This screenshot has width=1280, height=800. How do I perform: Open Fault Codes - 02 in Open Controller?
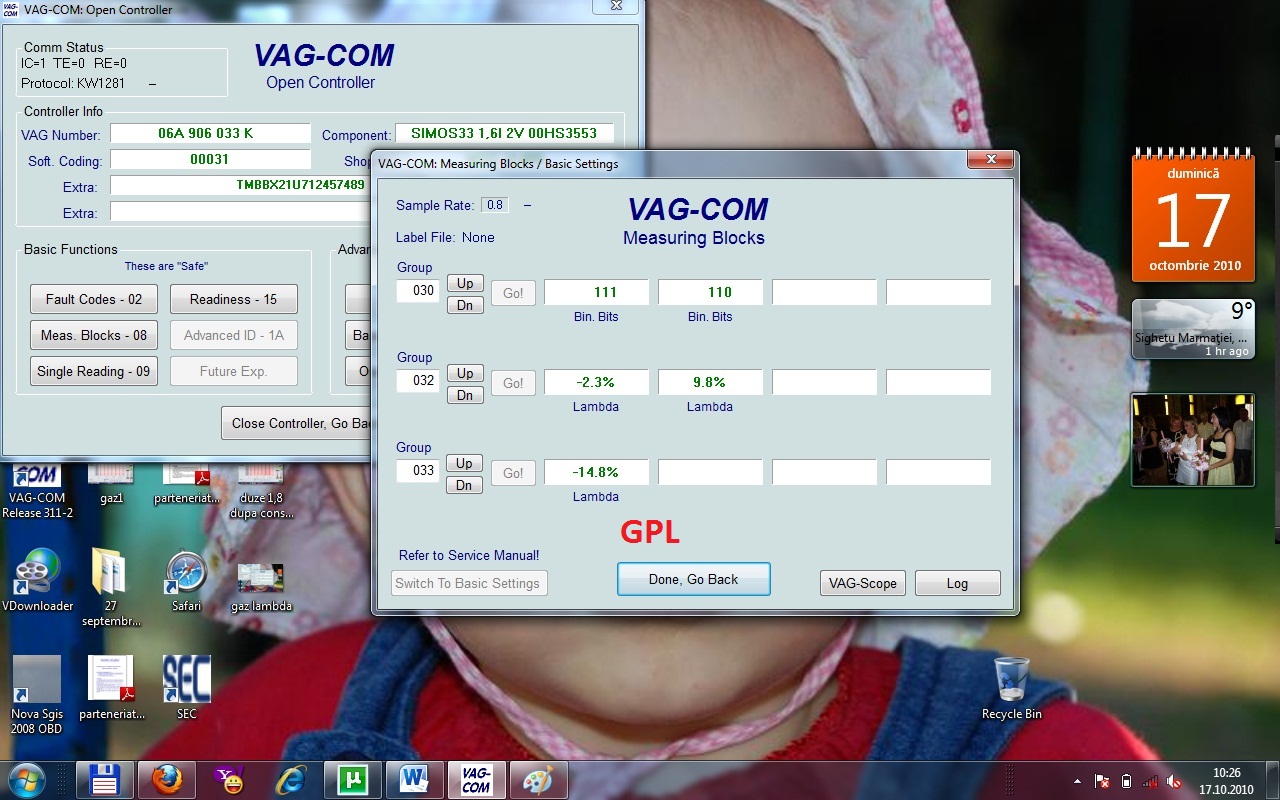[94, 299]
